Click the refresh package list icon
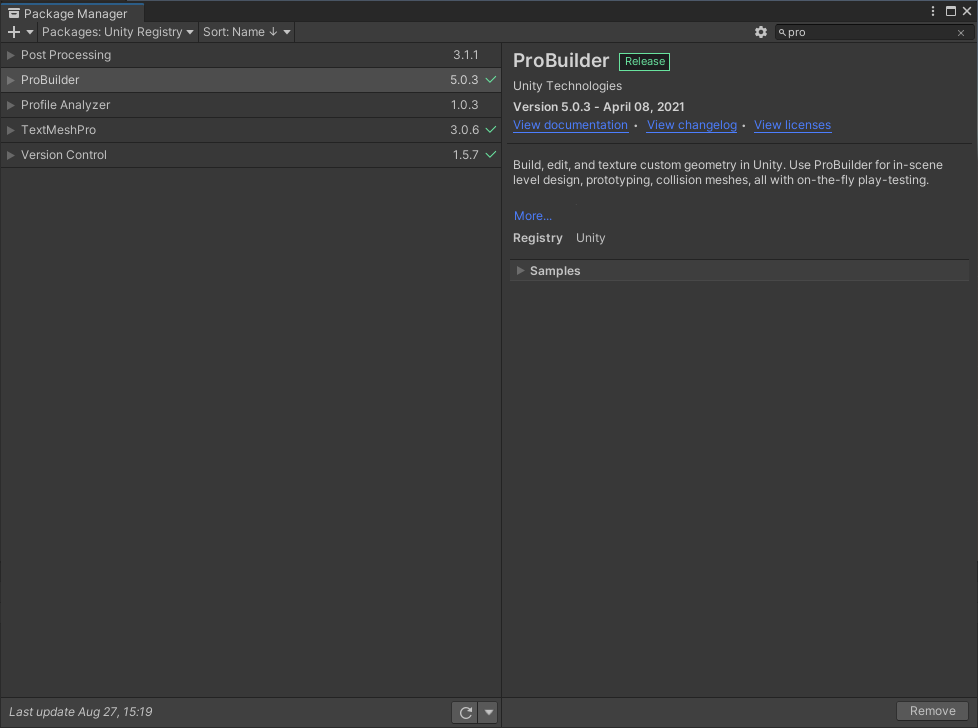The image size is (978, 728). coord(465,712)
